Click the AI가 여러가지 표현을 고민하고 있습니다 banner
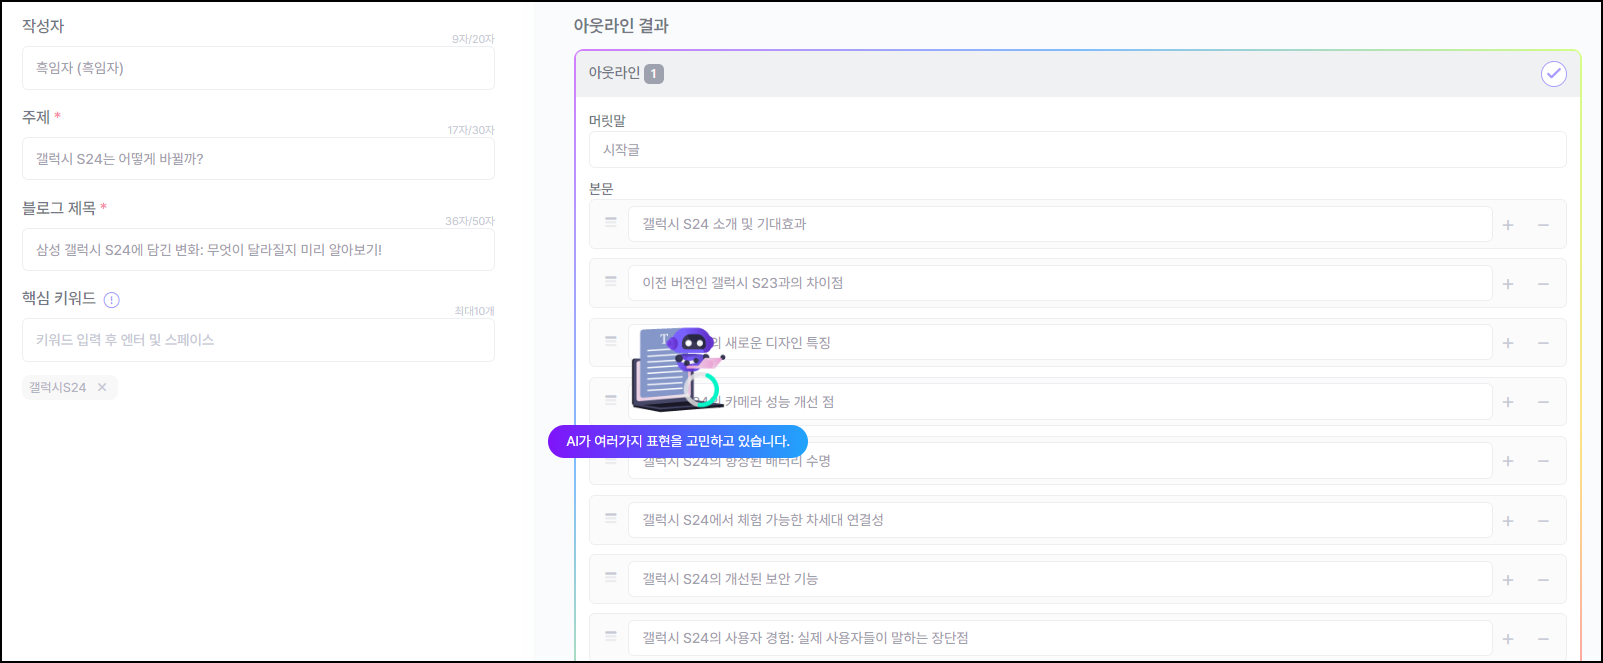The height and width of the screenshot is (663, 1603). pyautogui.click(x=678, y=441)
